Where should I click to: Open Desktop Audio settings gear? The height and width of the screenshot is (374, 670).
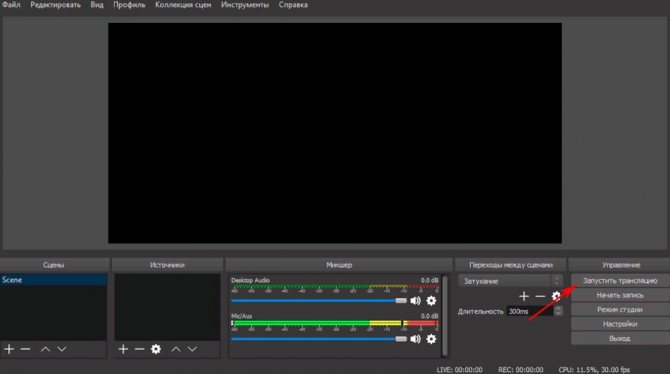pyautogui.click(x=431, y=301)
